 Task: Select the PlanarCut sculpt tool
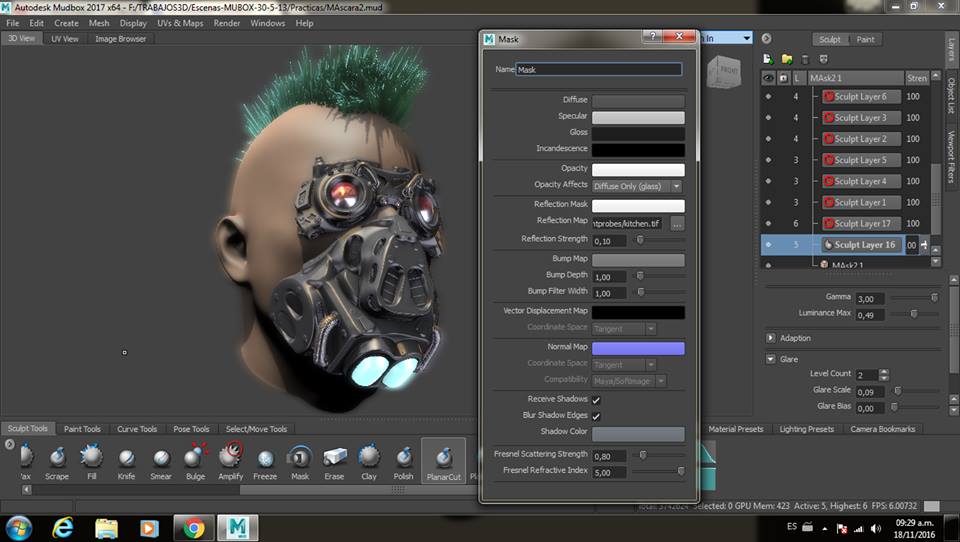click(443, 461)
